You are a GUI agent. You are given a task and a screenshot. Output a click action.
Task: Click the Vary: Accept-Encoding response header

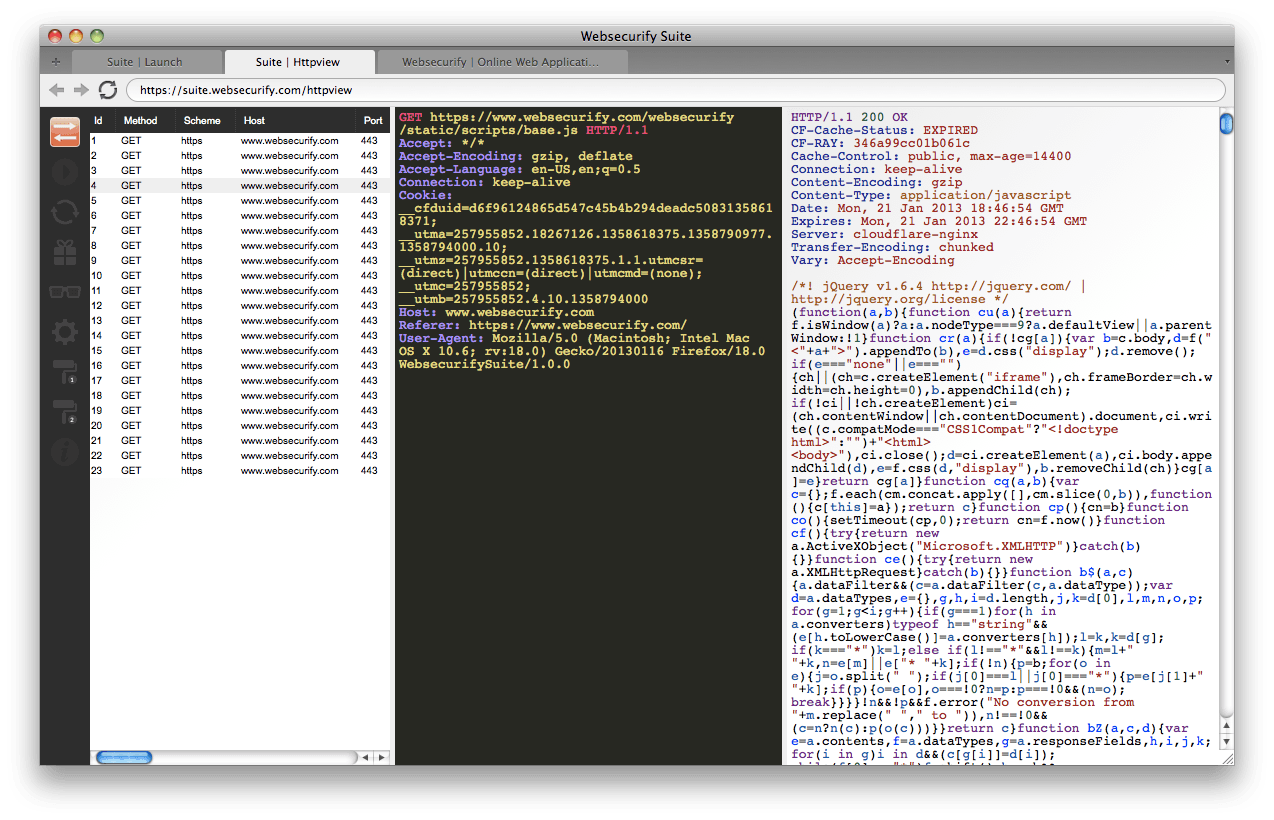[873, 261]
